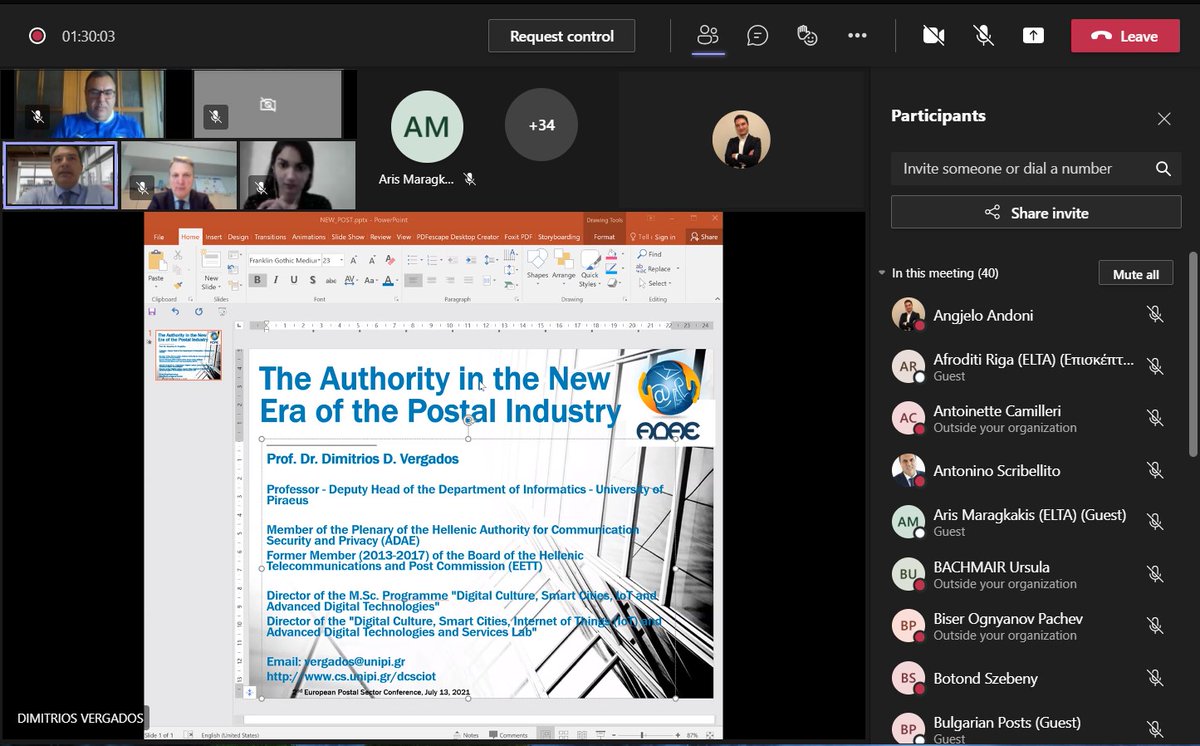Open the Select dropdown in Editing group

point(657,283)
